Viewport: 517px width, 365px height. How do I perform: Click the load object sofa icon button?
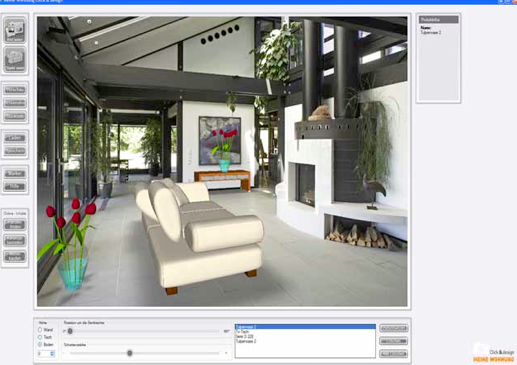pyautogui.click(x=15, y=59)
